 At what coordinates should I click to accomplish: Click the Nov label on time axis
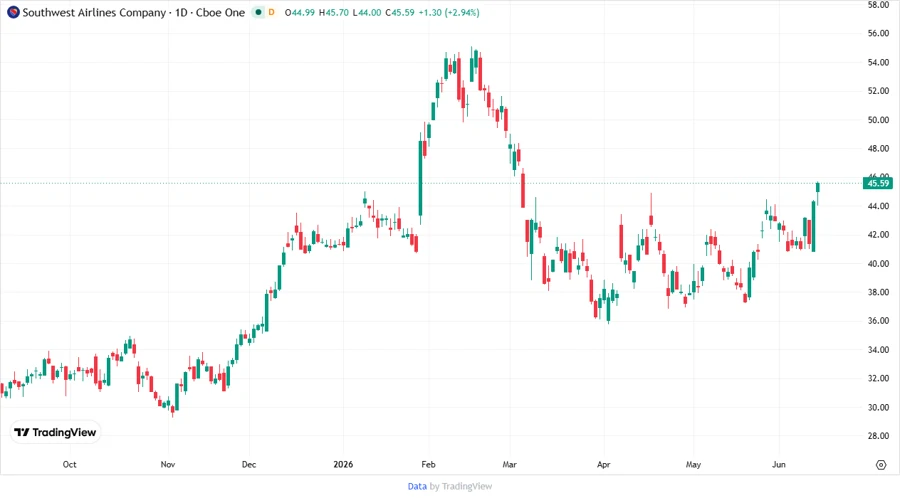point(168,464)
